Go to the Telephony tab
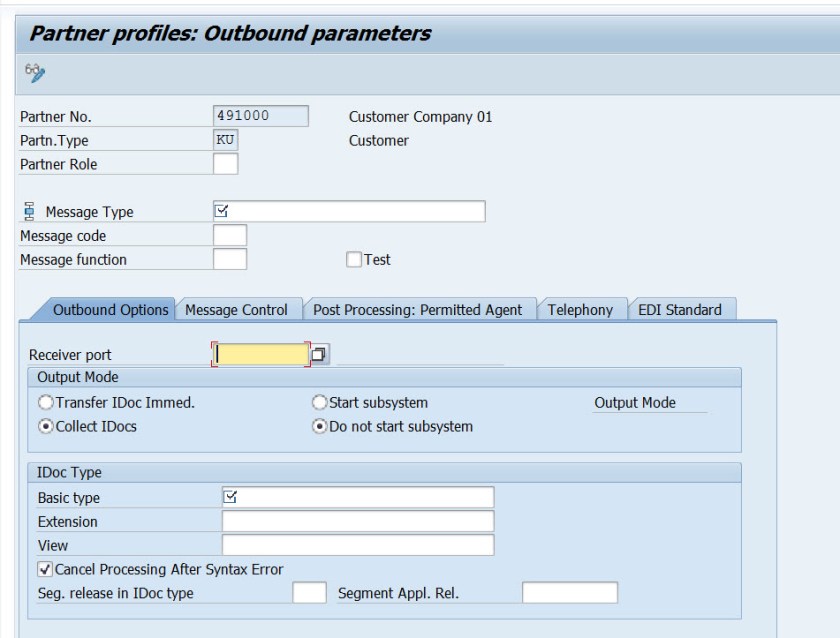This screenshot has height=638, width=840. pos(580,310)
